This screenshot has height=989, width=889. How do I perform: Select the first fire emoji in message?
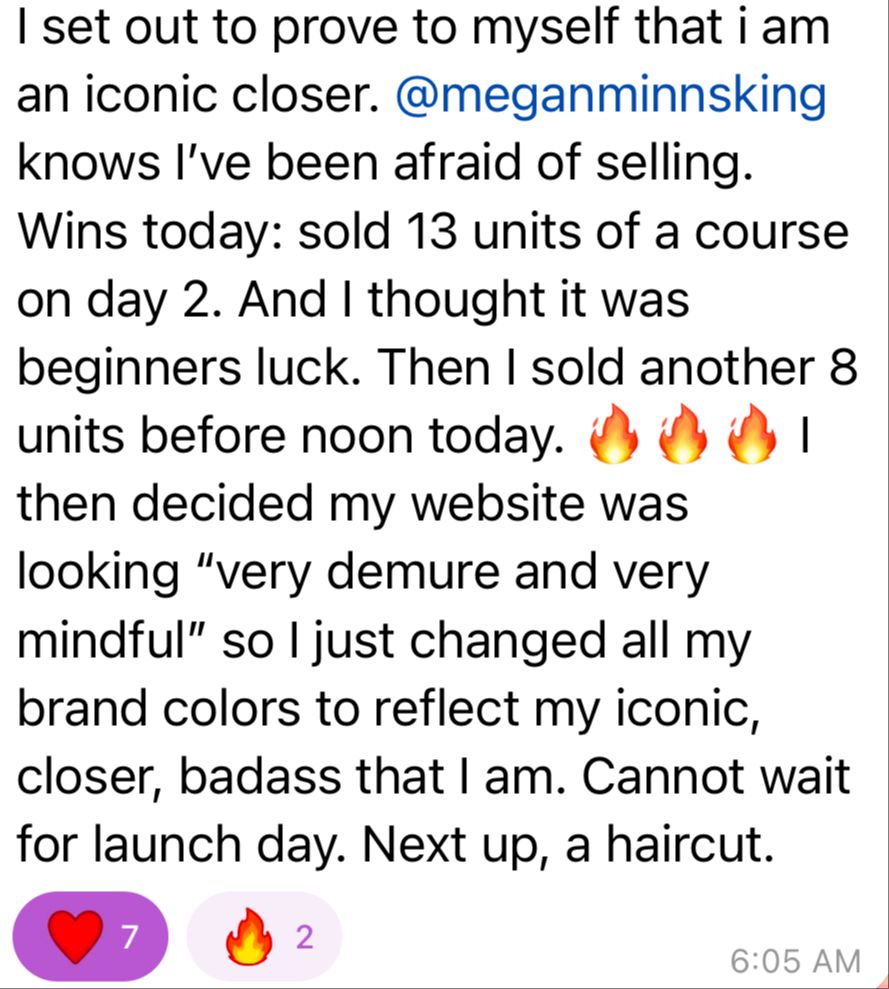click(x=613, y=435)
